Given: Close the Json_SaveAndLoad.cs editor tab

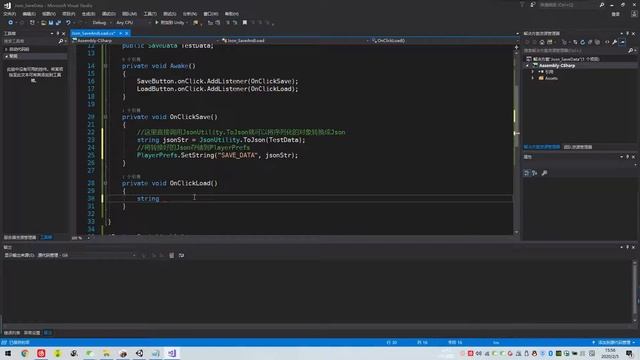Looking at the screenshot, I should coord(127,33).
